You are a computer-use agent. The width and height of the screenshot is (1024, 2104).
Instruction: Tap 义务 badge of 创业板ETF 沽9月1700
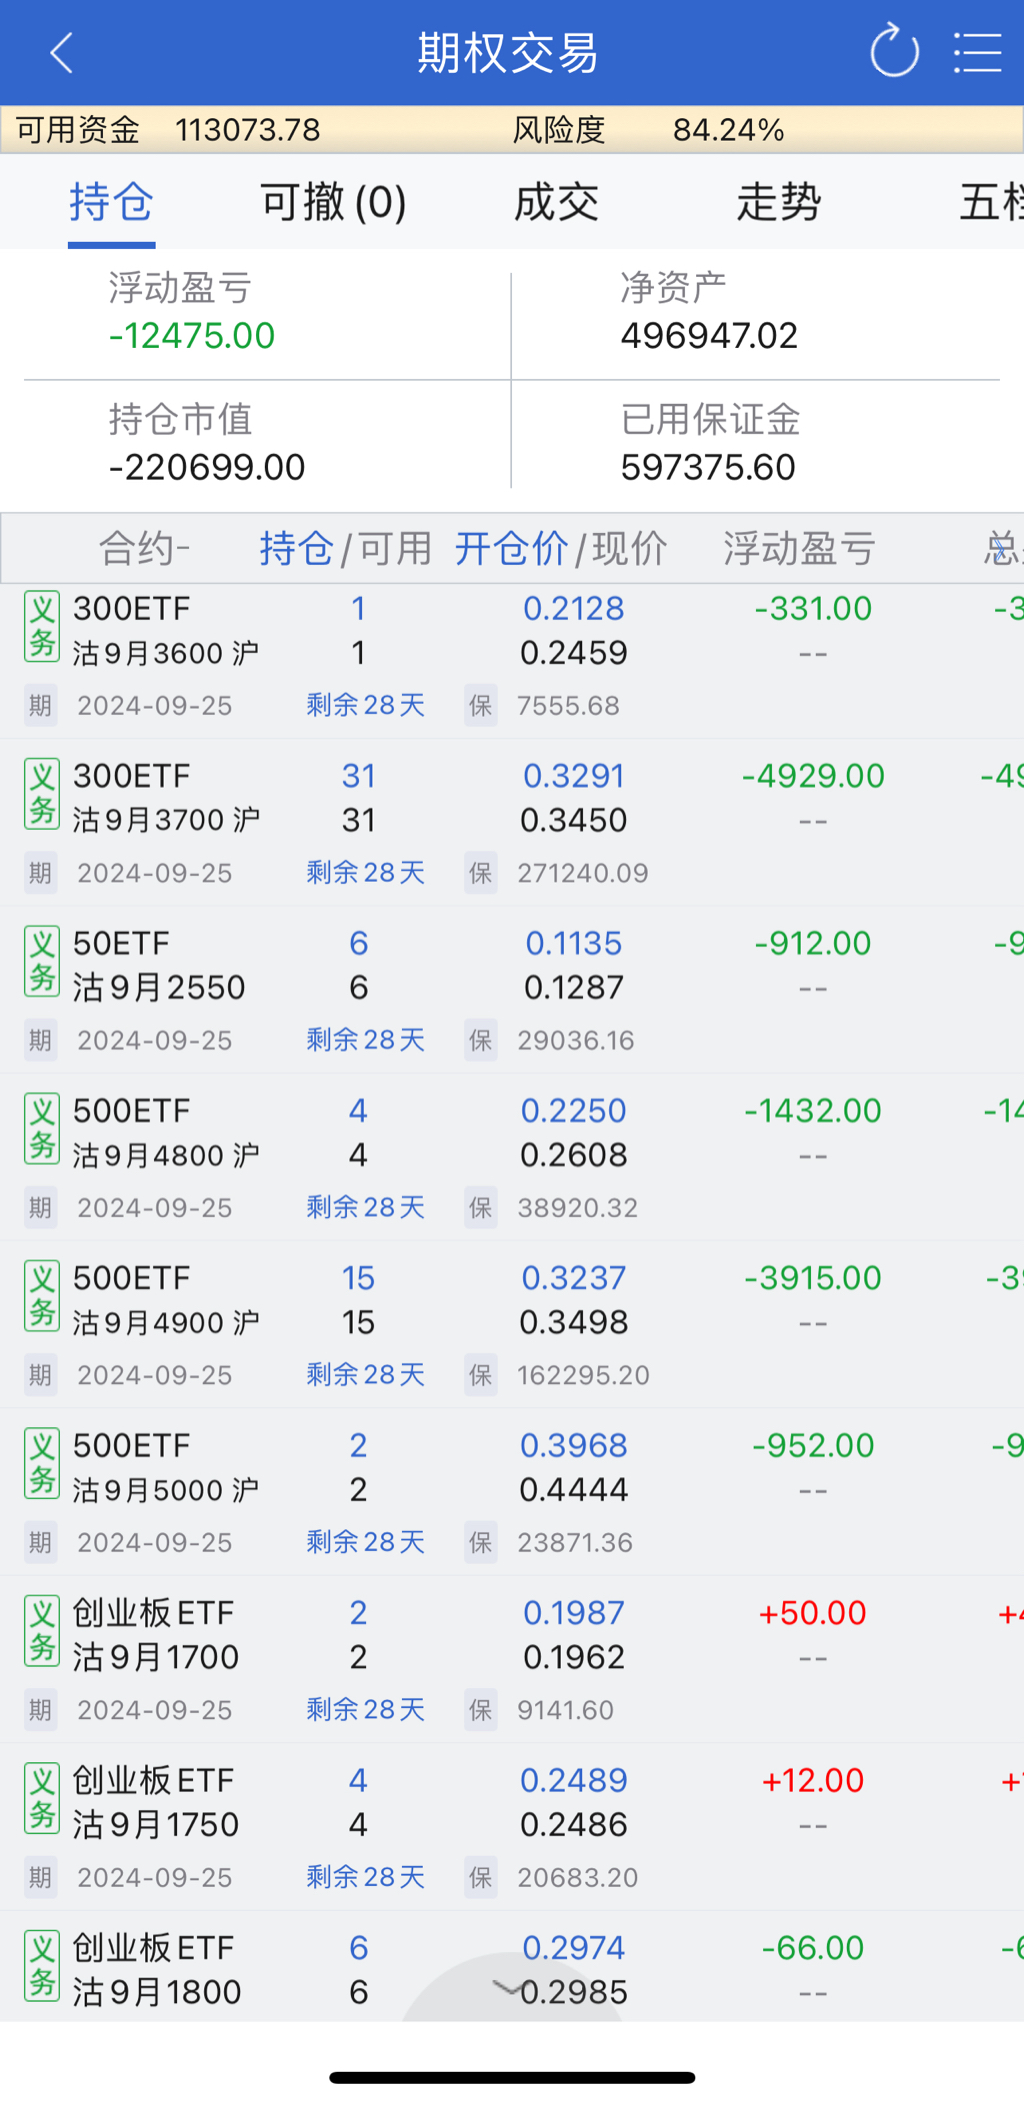42,1632
